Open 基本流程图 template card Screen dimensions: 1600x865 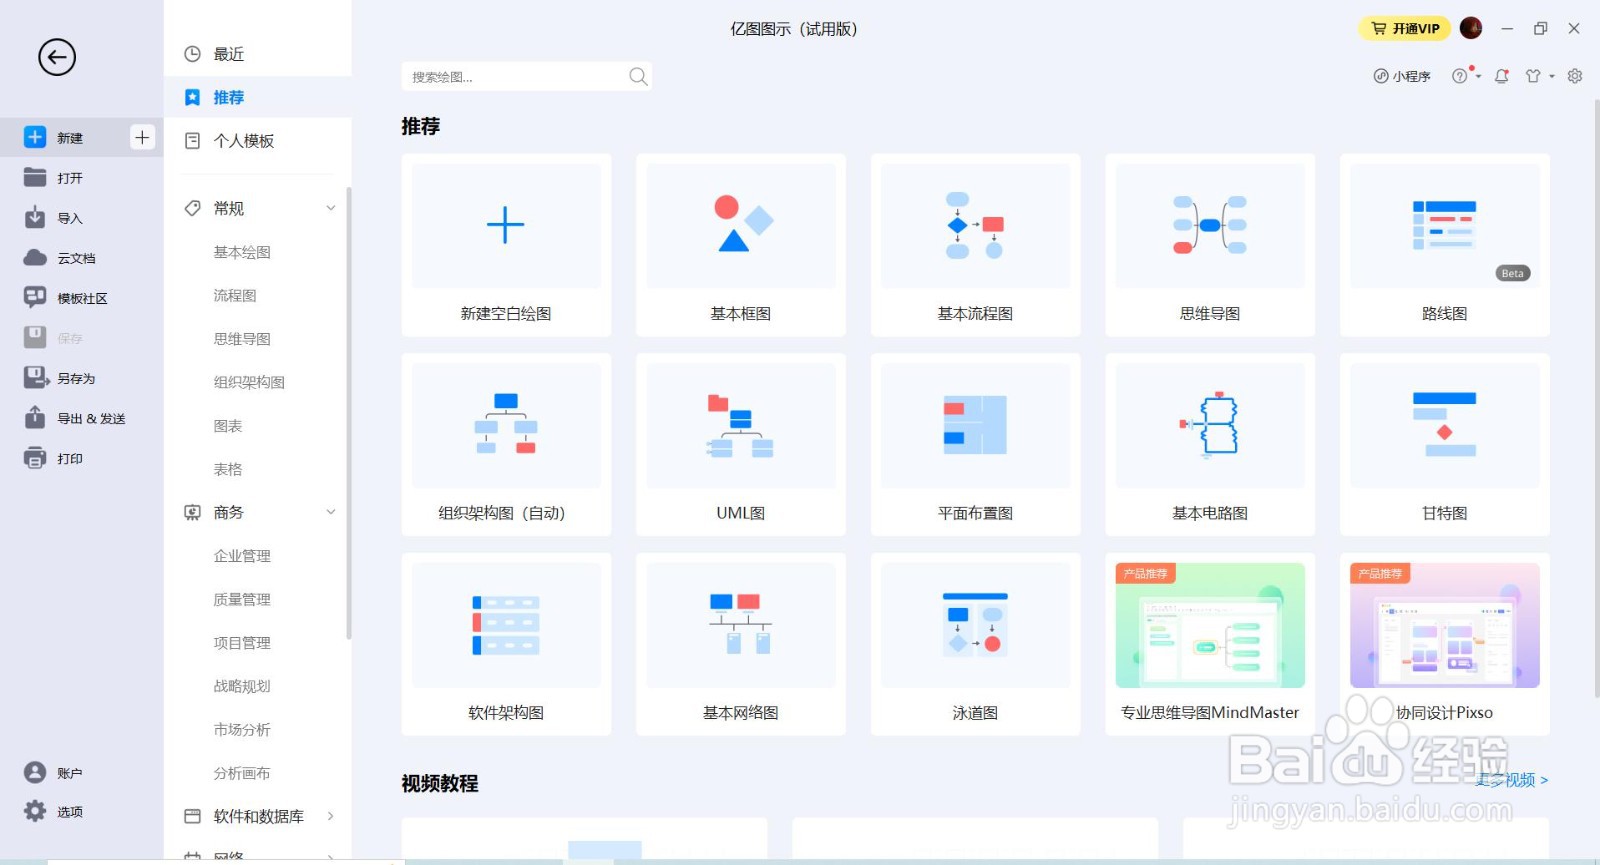(x=975, y=245)
